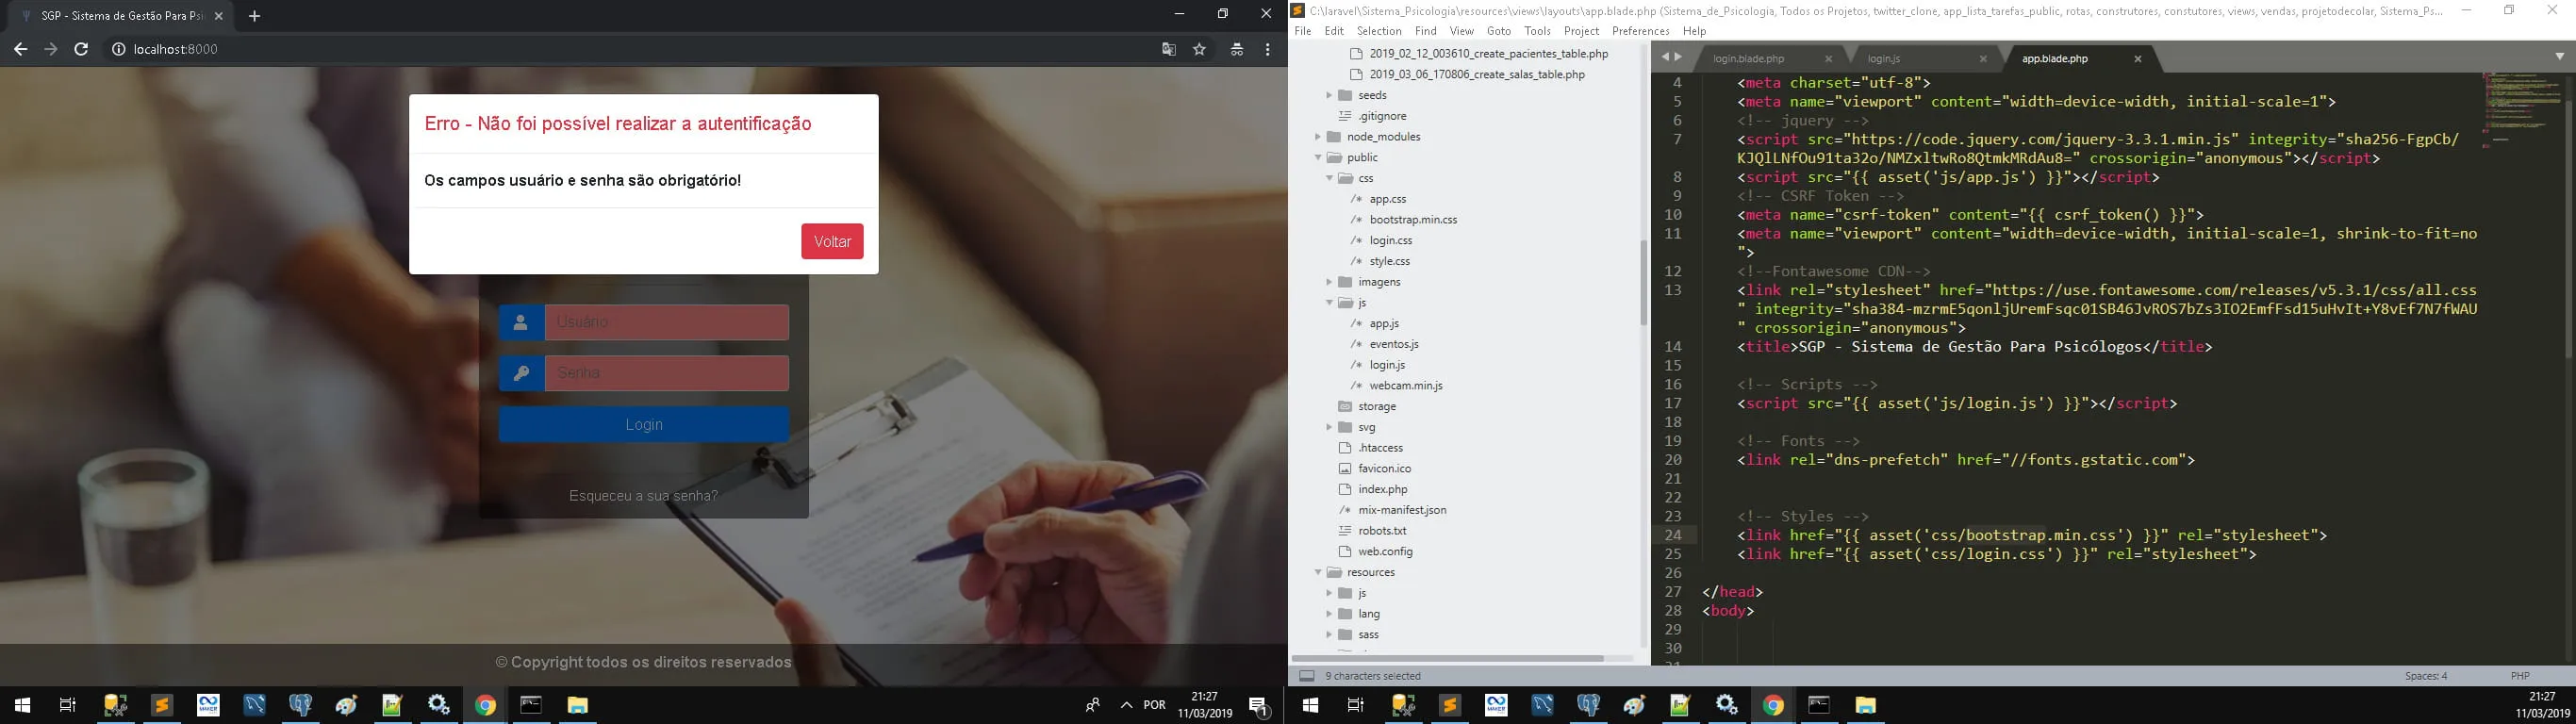2576x724 pixels.
Task: Expand the imagens folder
Action: point(1329,282)
